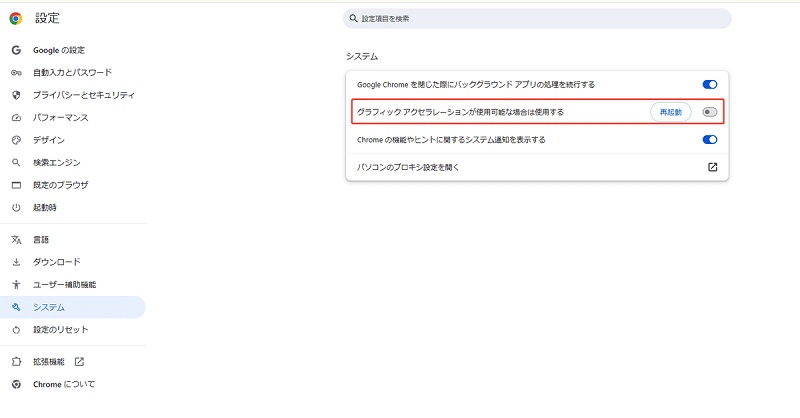The width and height of the screenshot is (800, 418).
Task: Click the power icon for 起動時
Action: (16, 208)
